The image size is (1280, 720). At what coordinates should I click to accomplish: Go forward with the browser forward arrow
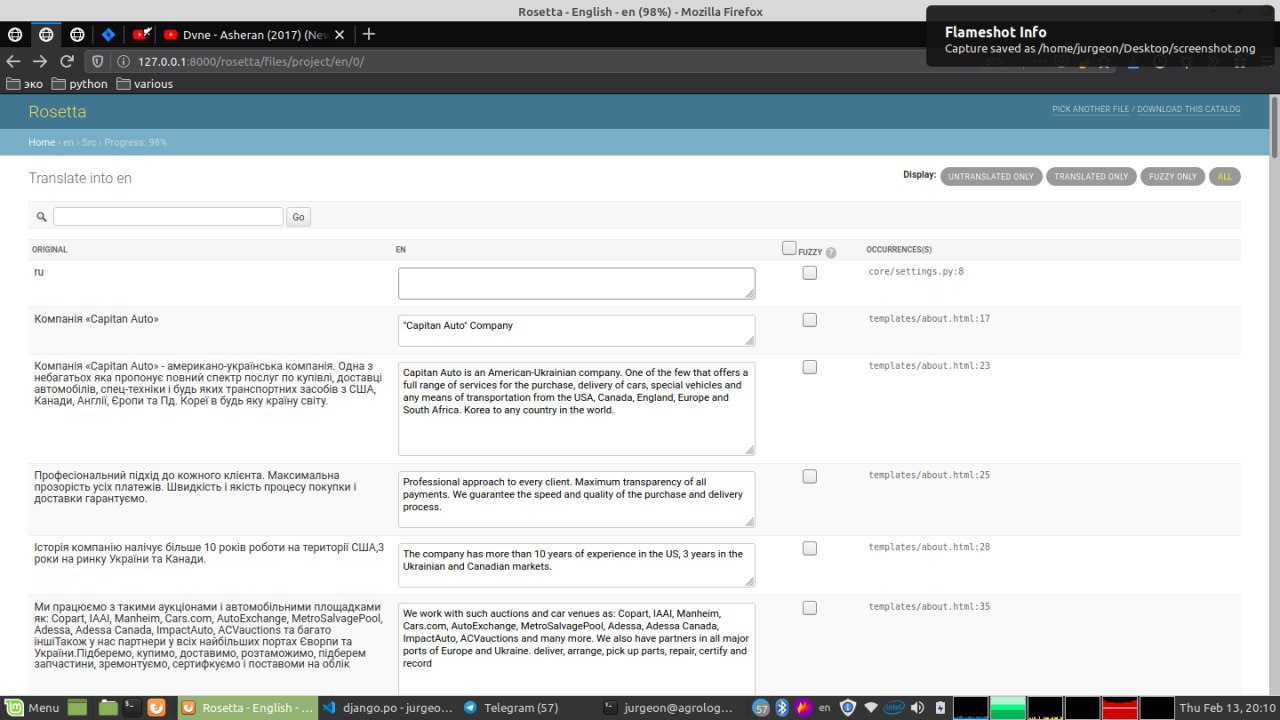[40, 61]
